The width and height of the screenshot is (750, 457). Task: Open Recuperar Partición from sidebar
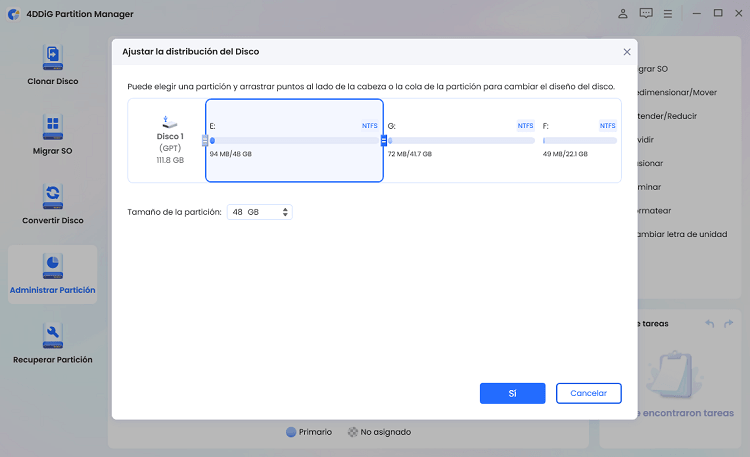(x=52, y=335)
